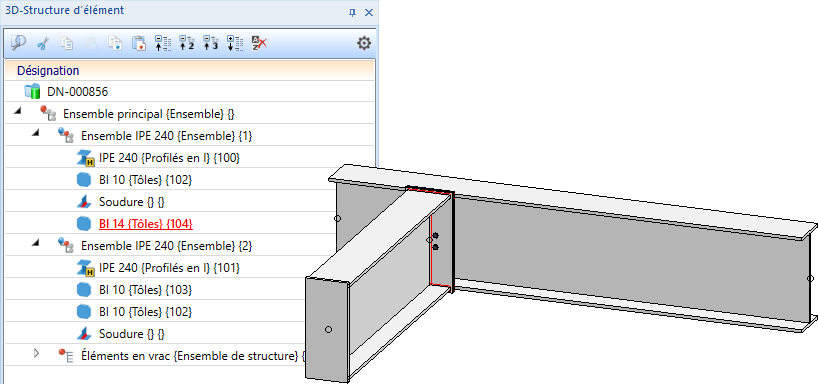Click the copy documents icon
This screenshot has height=384, width=818.
[67, 43]
